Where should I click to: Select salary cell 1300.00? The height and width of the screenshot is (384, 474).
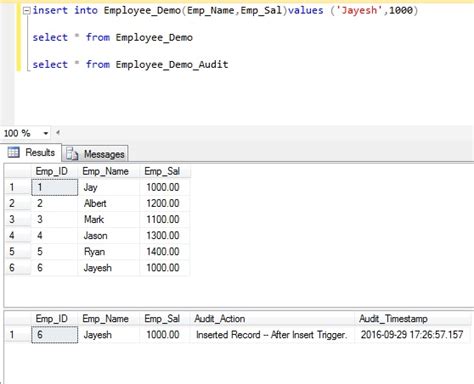pos(165,235)
